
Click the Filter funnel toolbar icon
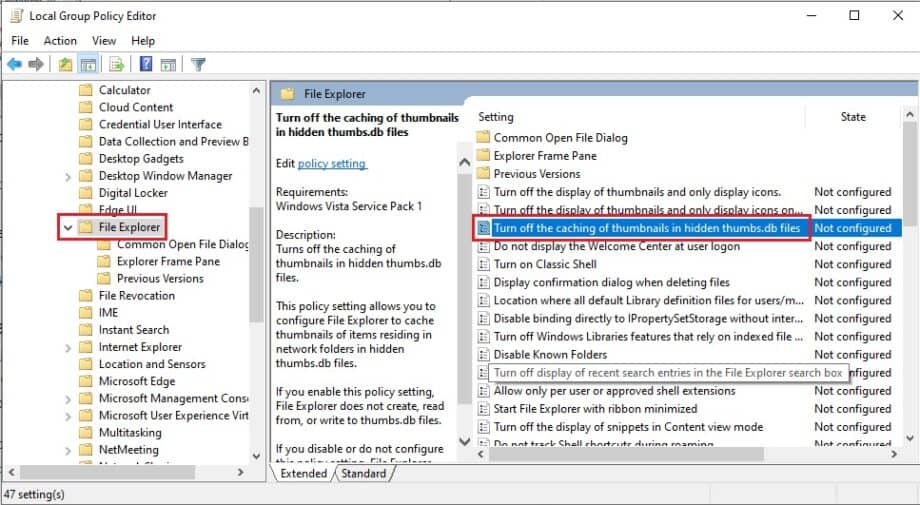pos(198,65)
